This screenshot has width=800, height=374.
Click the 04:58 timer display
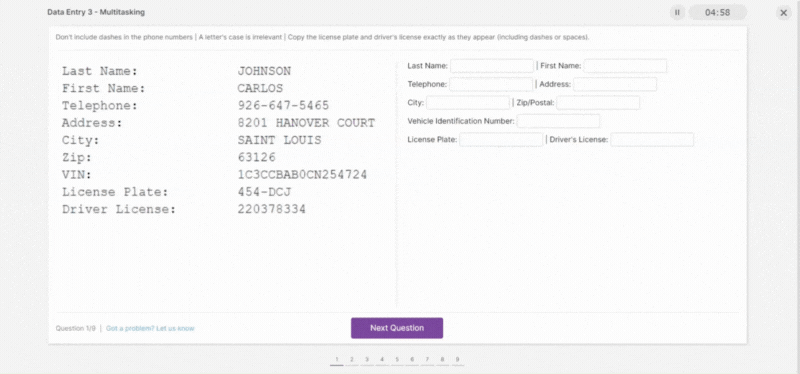click(717, 12)
